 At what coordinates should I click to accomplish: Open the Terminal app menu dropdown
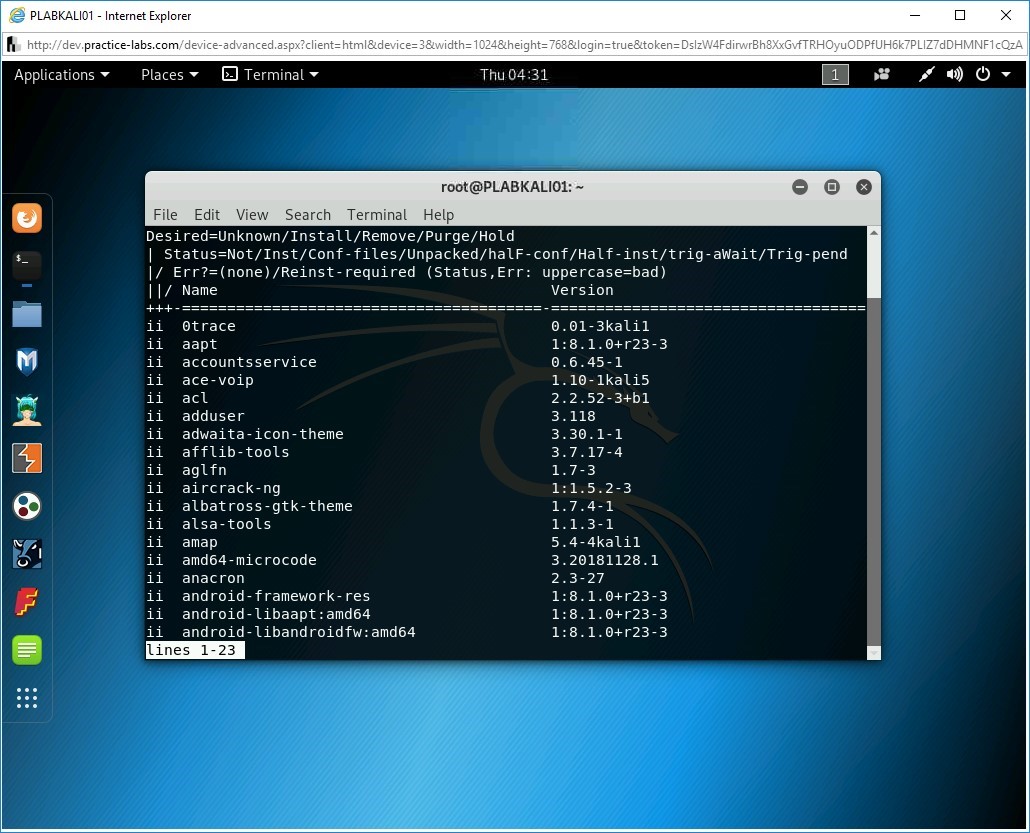tap(271, 75)
